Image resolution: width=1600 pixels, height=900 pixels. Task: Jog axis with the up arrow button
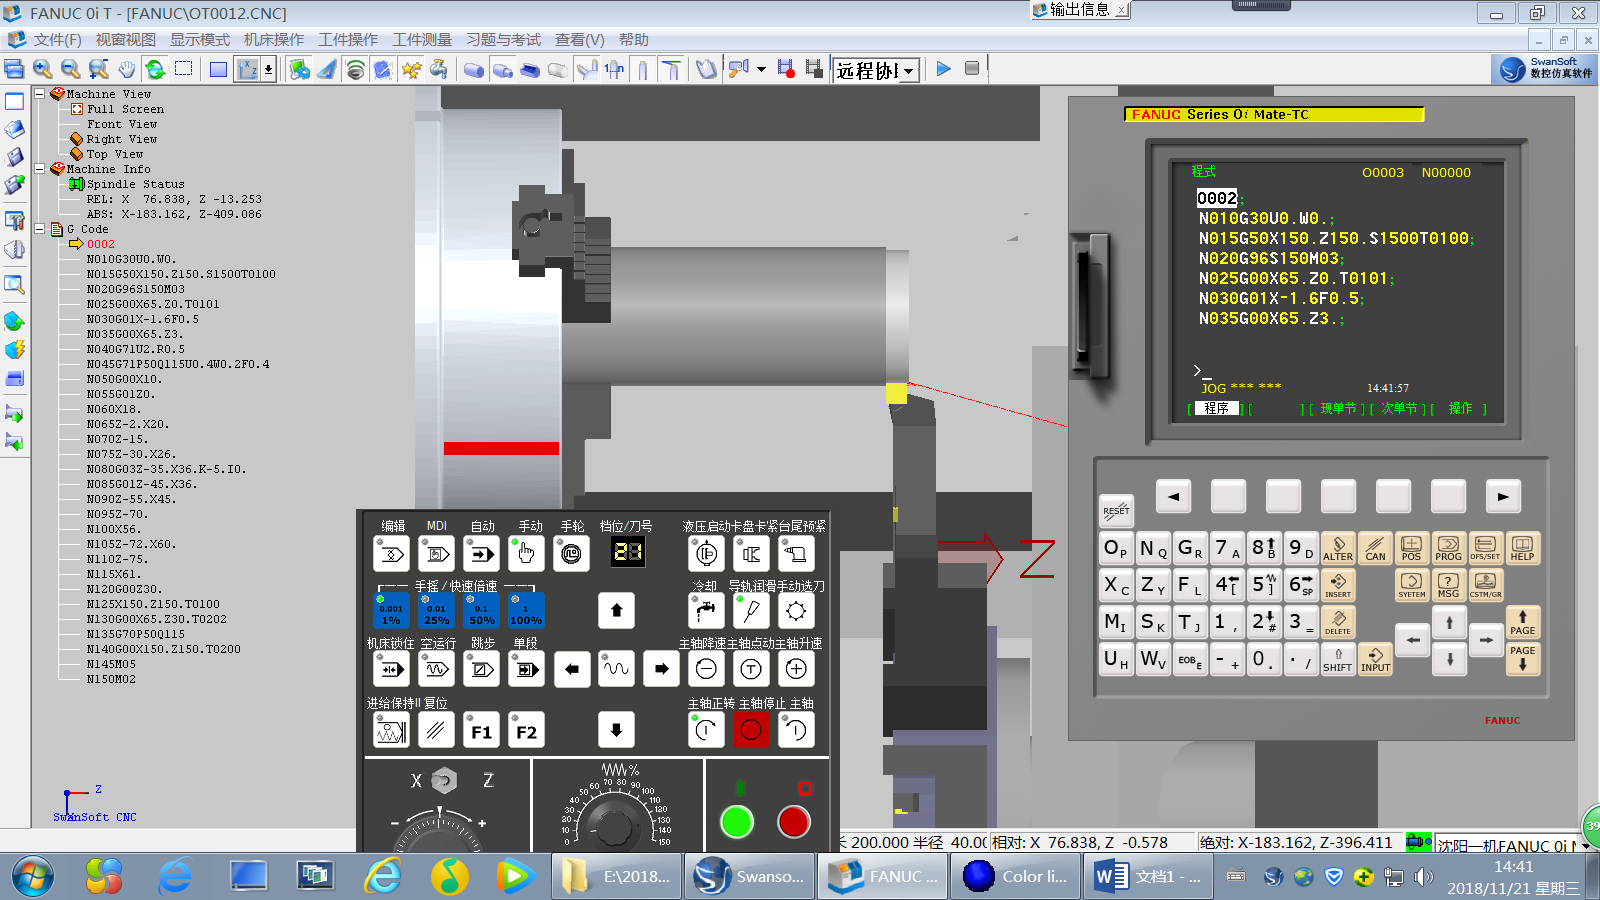616,611
